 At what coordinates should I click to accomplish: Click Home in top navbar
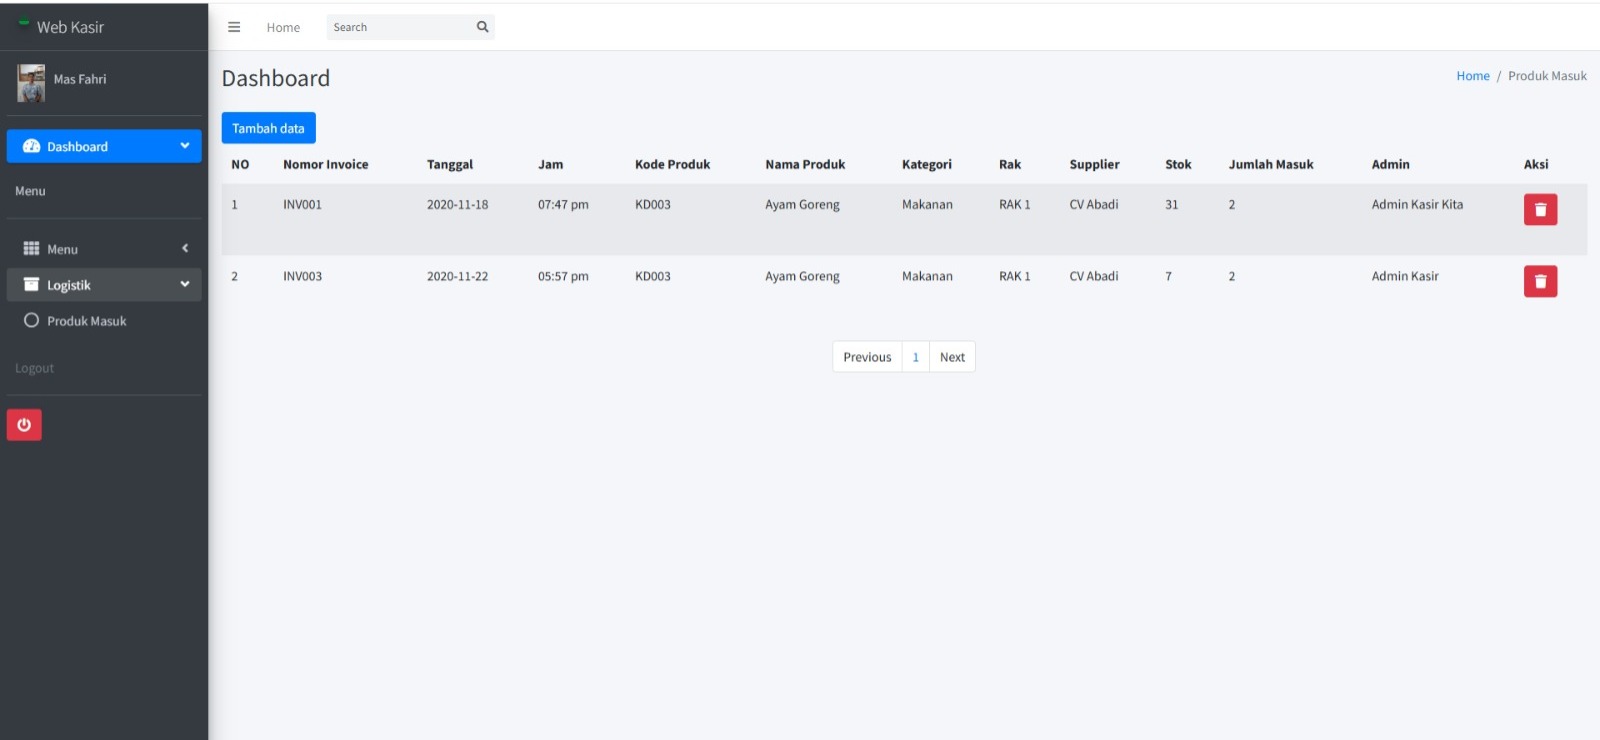pos(283,27)
